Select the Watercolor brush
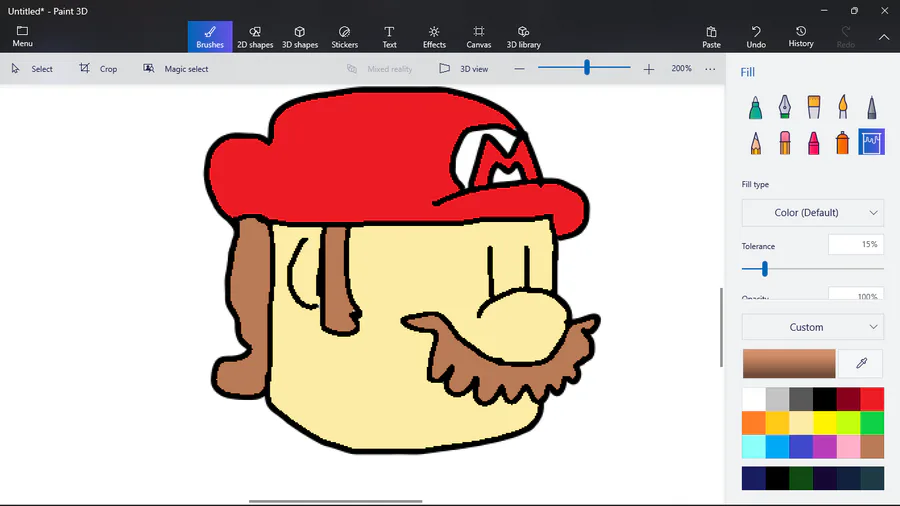Image resolution: width=900 pixels, height=506 pixels. [843, 107]
